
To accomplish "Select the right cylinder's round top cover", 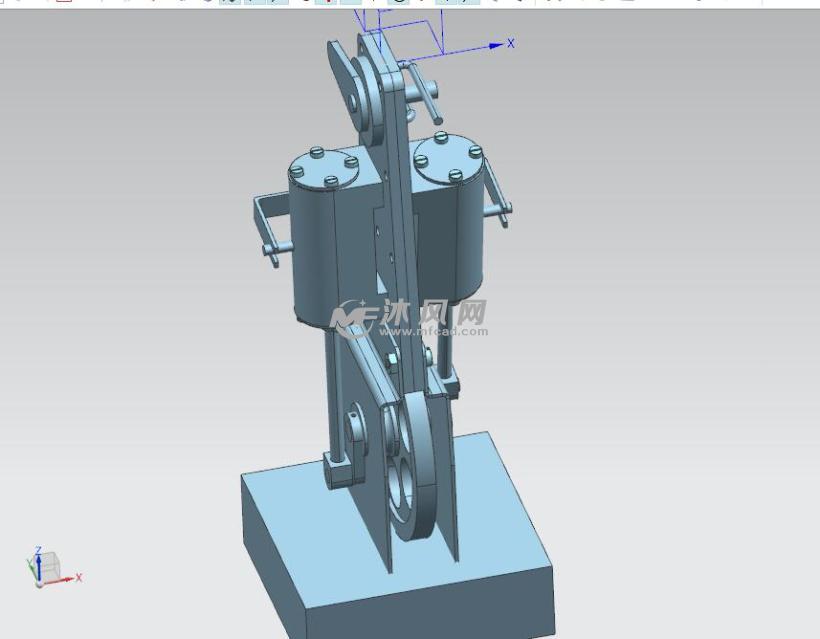I will coord(448,157).
